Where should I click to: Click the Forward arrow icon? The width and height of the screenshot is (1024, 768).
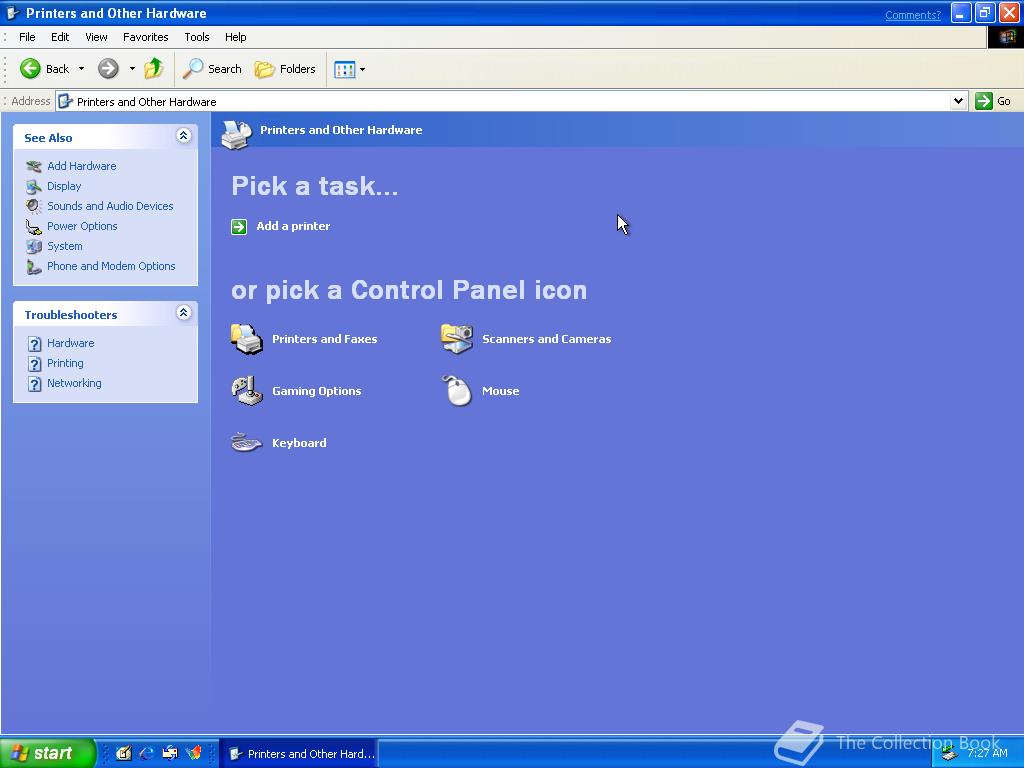(x=108, y=69)
